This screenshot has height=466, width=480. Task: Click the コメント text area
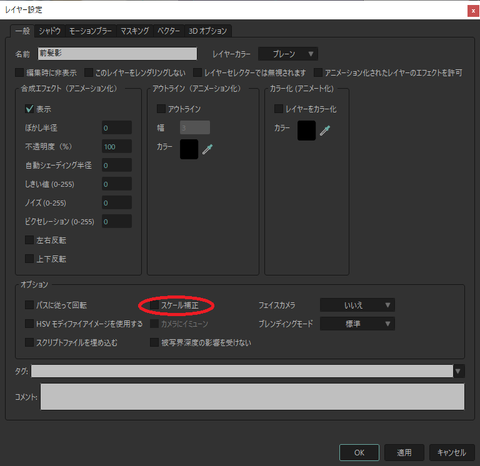252,396
